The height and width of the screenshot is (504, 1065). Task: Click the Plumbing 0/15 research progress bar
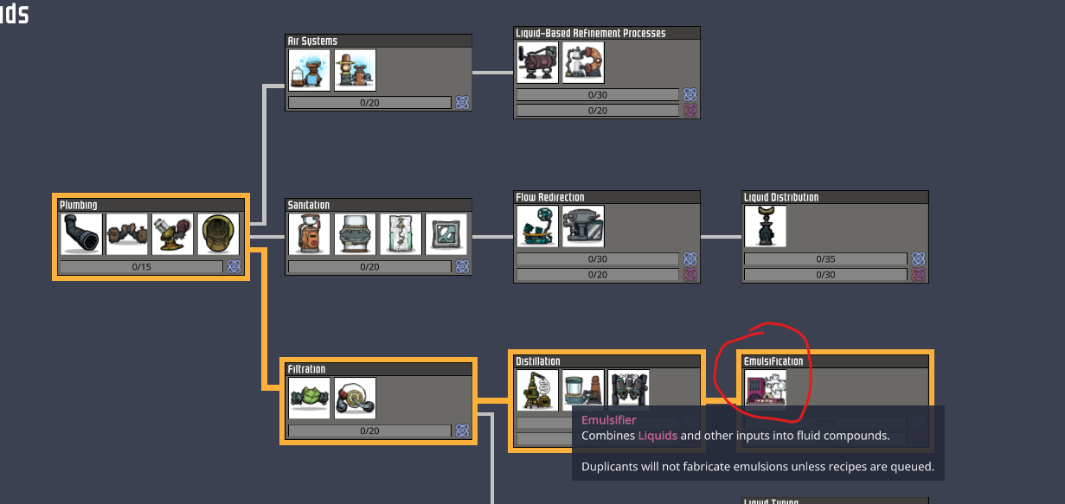(x=141, y=267)
